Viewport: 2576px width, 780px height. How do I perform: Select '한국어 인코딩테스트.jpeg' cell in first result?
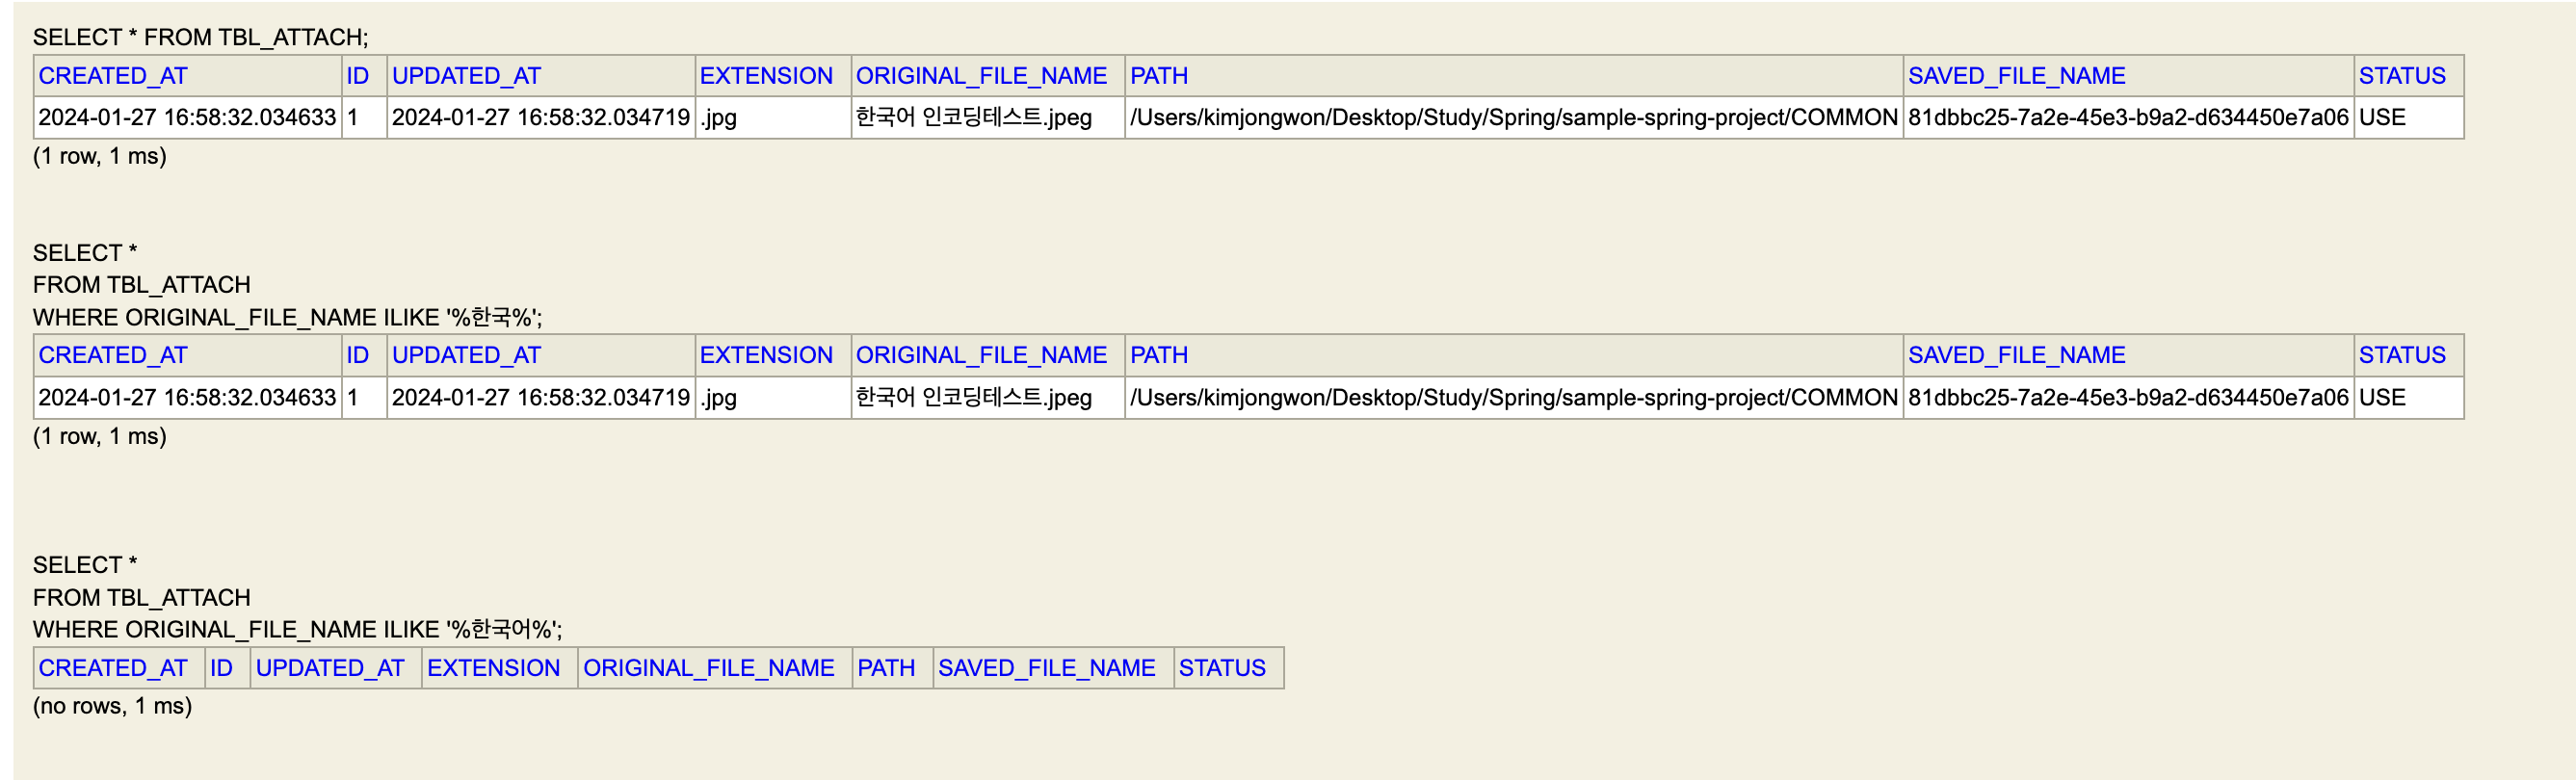(988, 117)
